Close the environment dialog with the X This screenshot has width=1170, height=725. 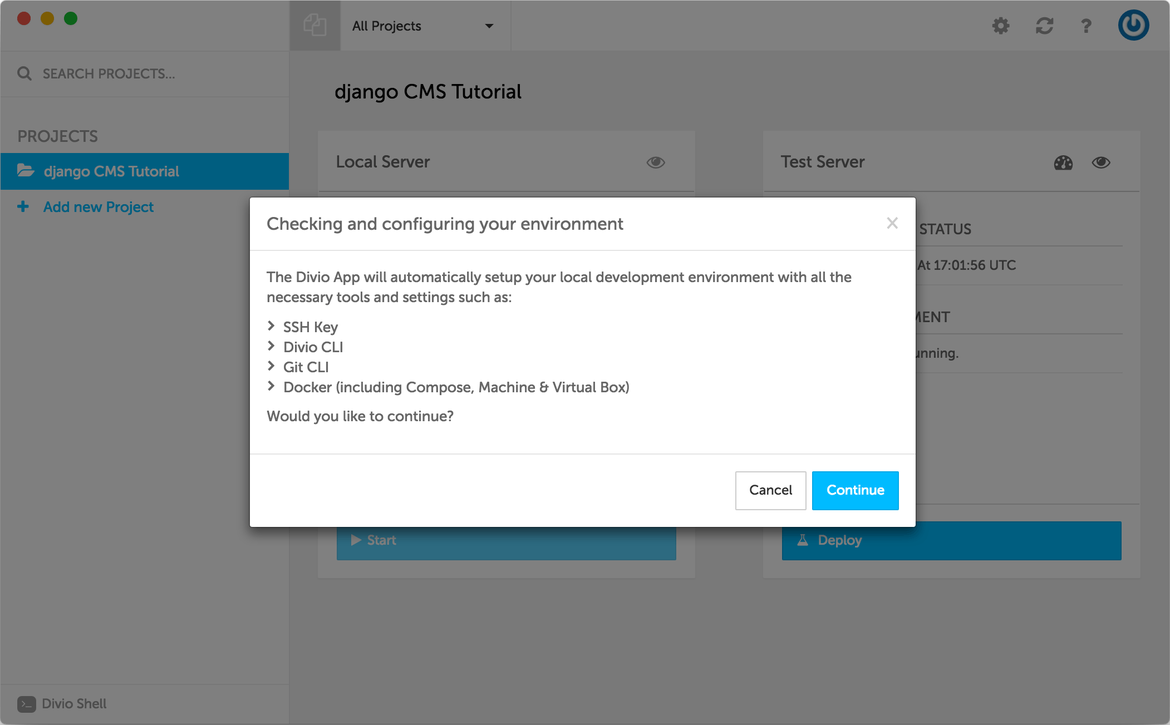click(892, 223)
